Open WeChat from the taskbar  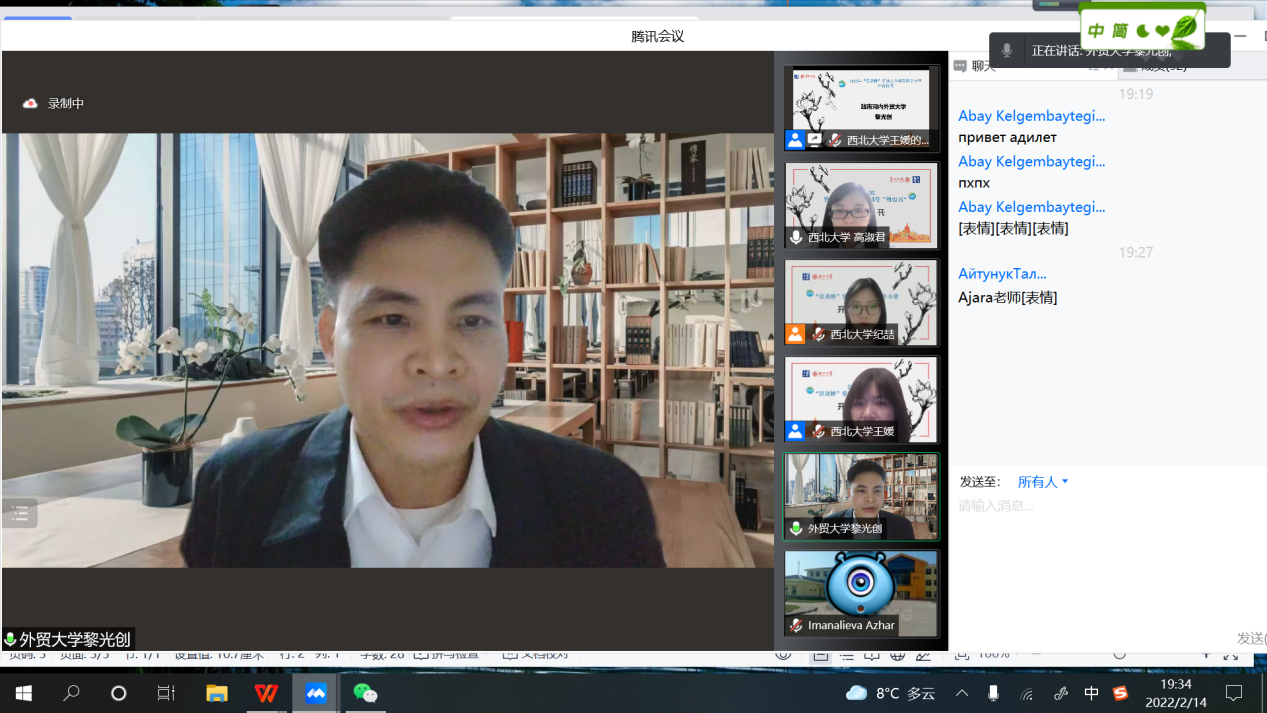pos(365,693)
